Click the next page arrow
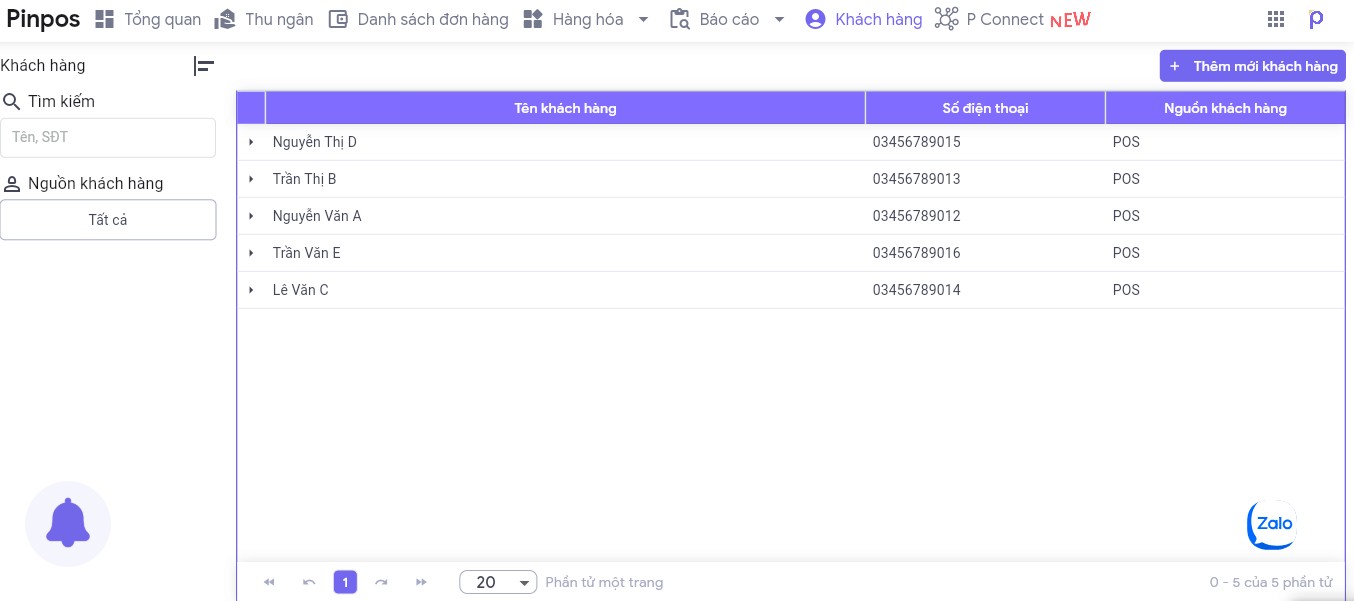Screen dimensions: 1354x601 tap(381, 582)
